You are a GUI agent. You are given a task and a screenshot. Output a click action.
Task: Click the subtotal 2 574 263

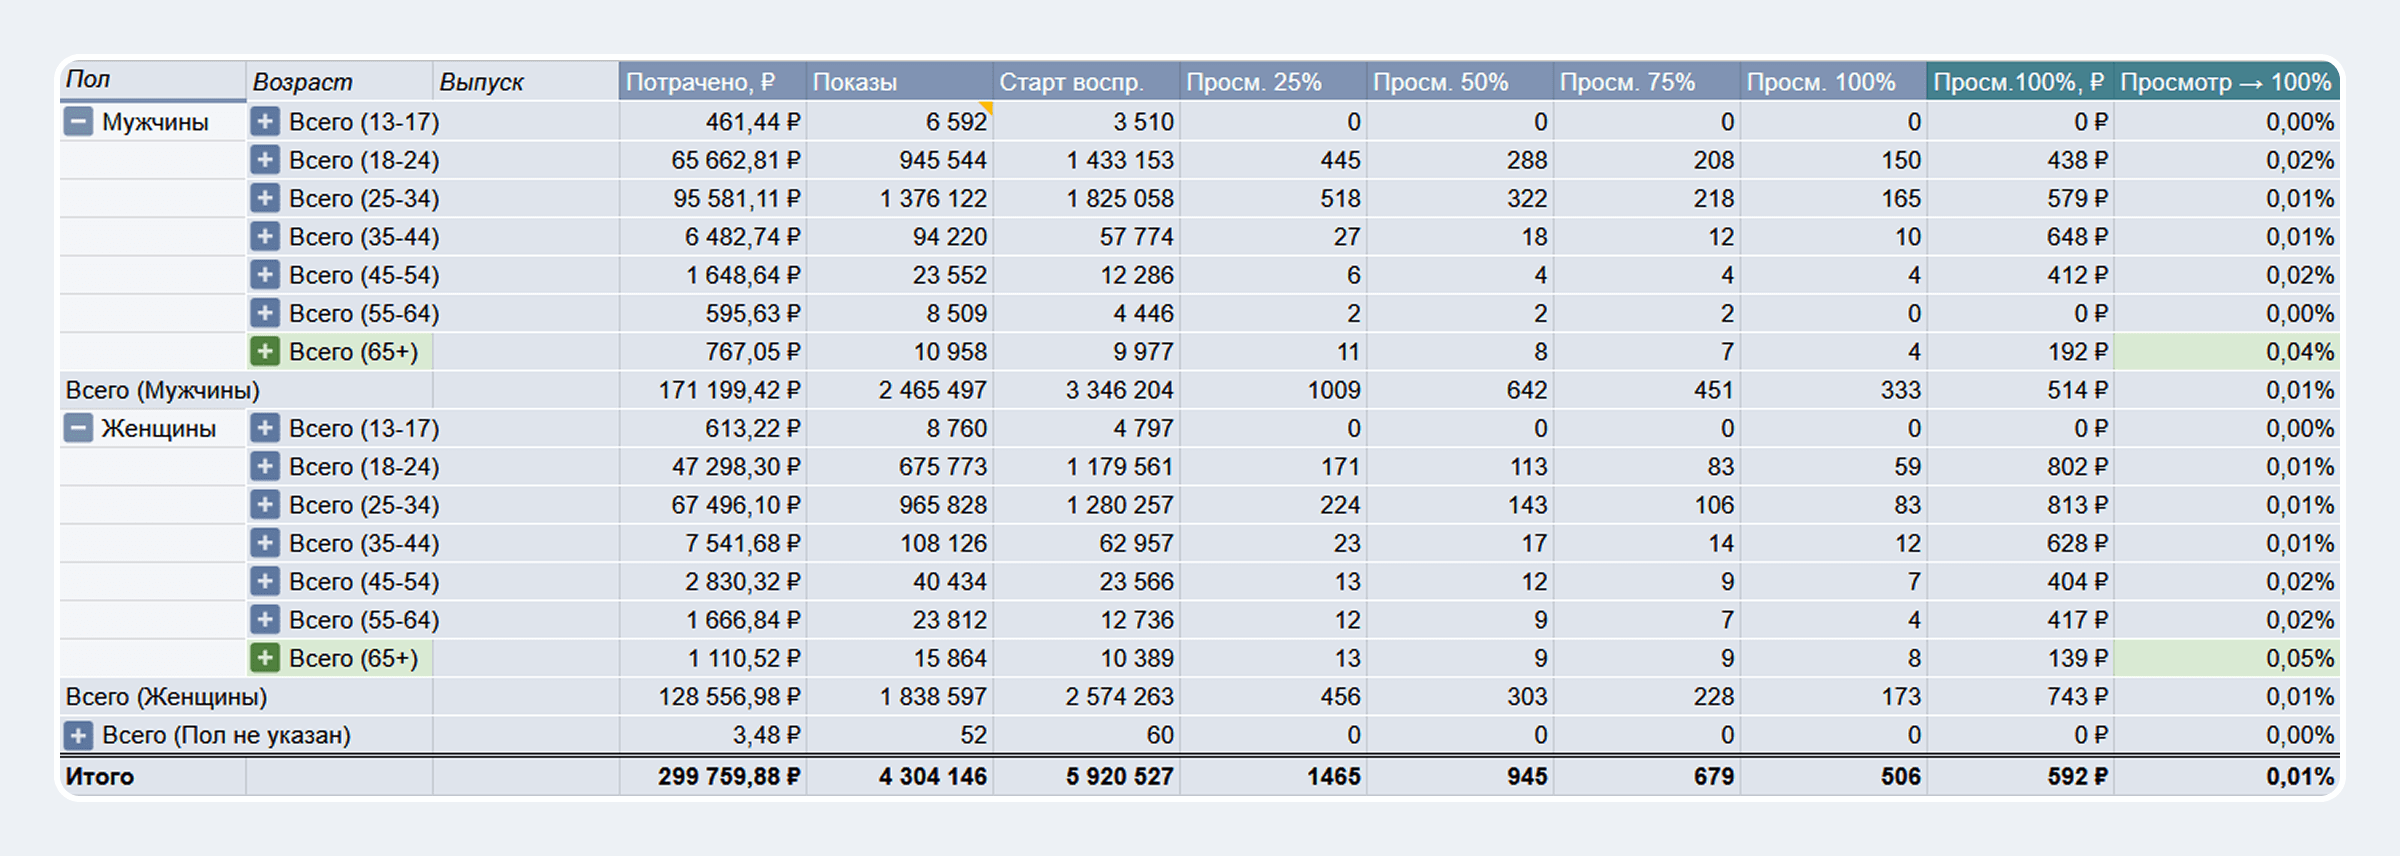(x=1087, y=697)
